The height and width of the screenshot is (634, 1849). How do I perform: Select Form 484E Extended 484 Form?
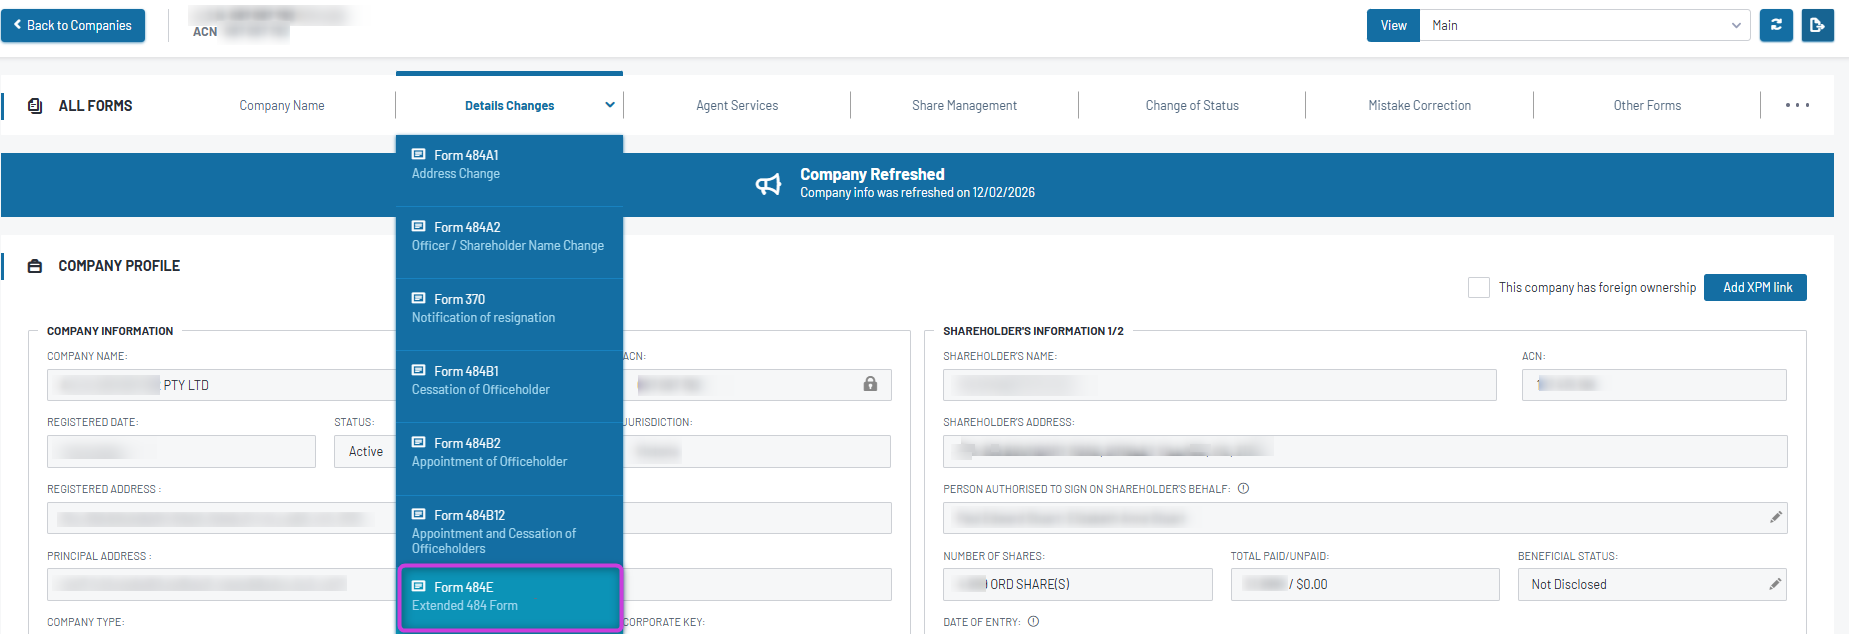(x=509, y=597)
